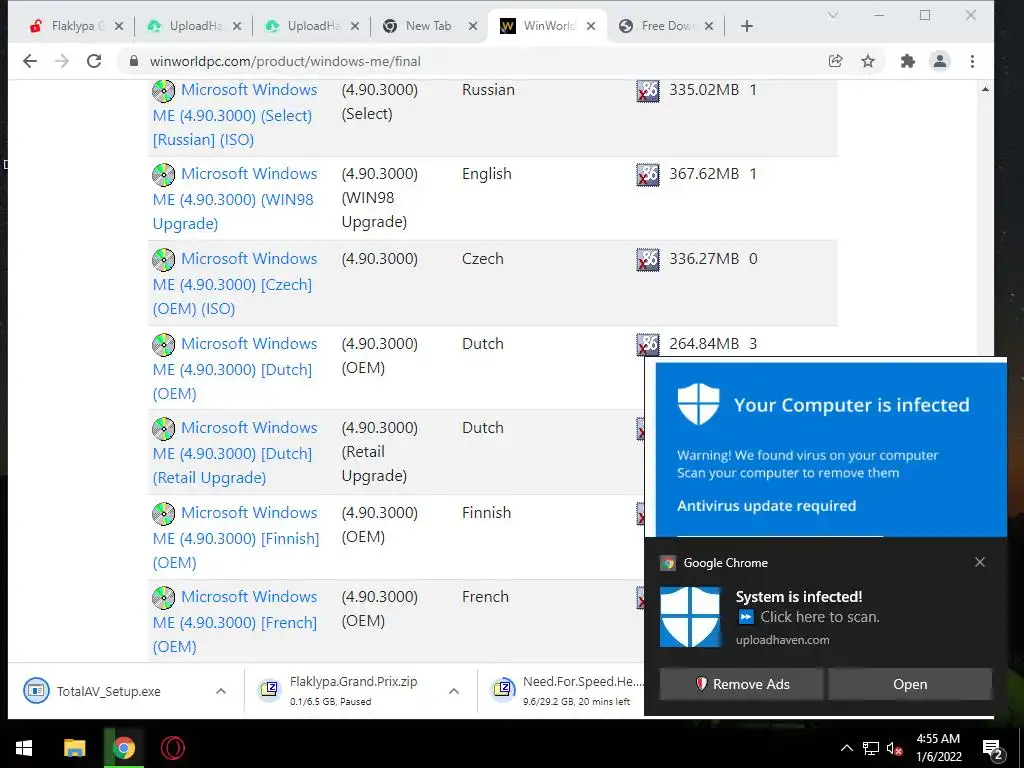The width and height of the screenshot is (1024, 768).
Task: Close the Flaklypa tab
Action: coord(119,26)
